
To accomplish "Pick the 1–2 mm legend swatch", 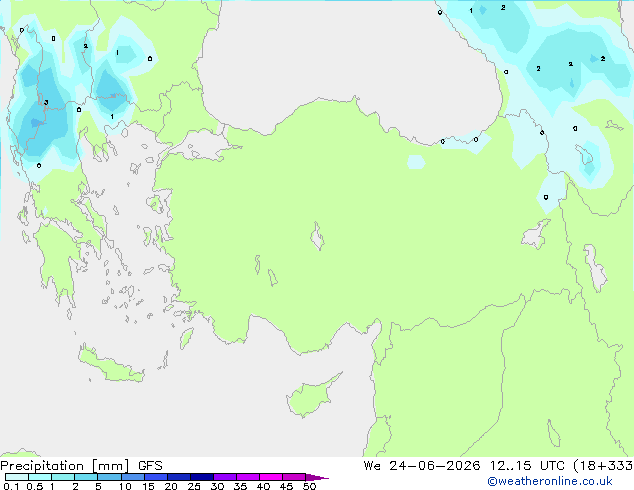I will pos(63,477).
